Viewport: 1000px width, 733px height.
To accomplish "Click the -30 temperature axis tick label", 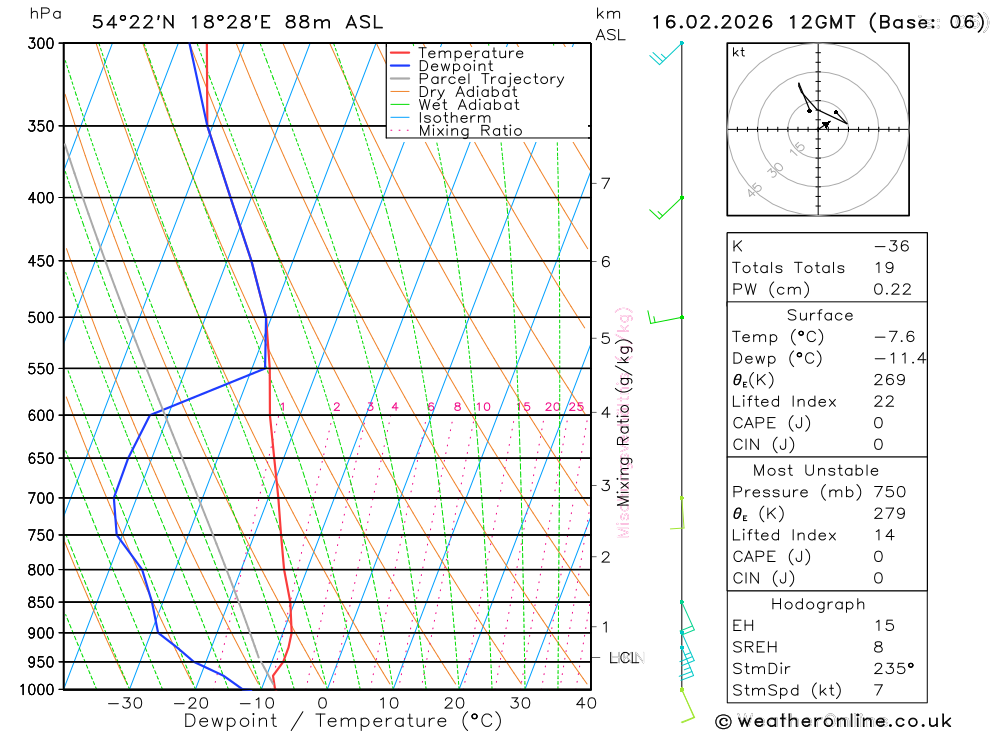I will [x=125, y=703].
